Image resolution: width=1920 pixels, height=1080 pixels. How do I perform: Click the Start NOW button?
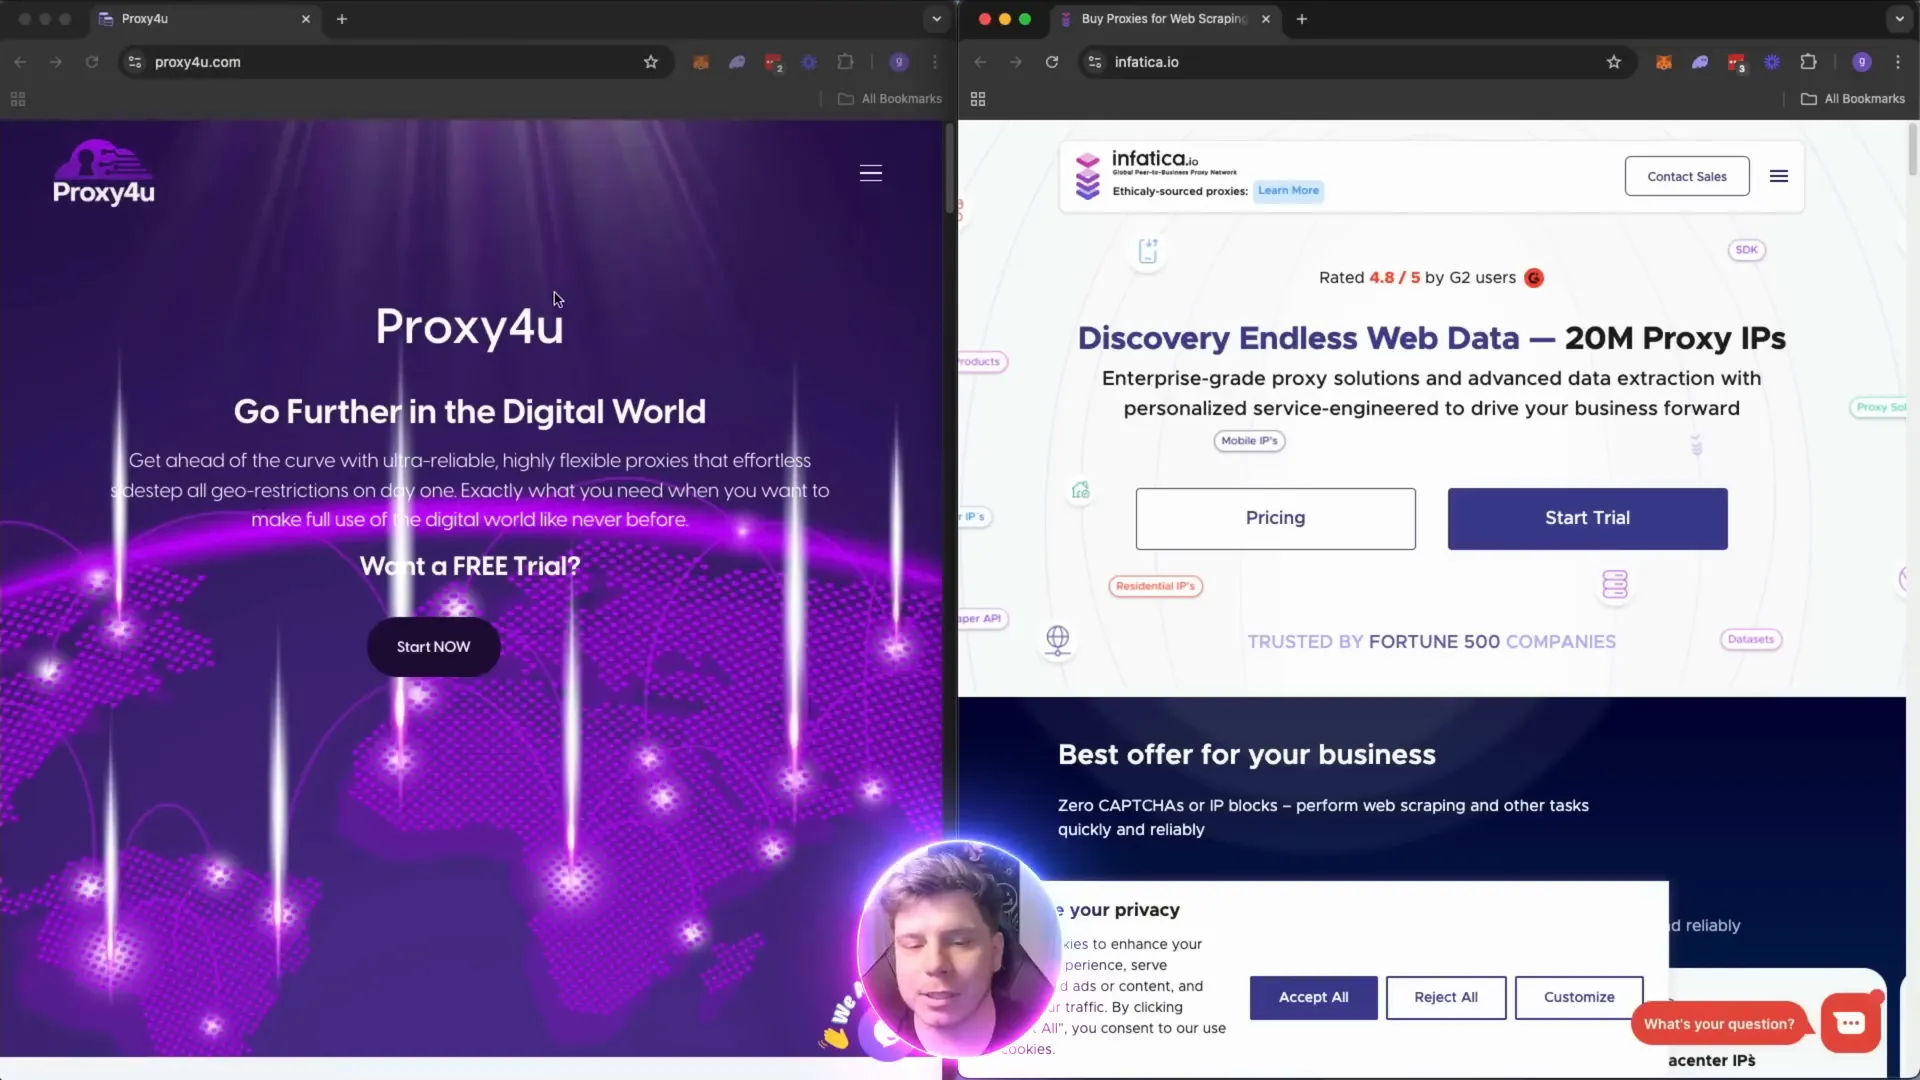(433, 647)
